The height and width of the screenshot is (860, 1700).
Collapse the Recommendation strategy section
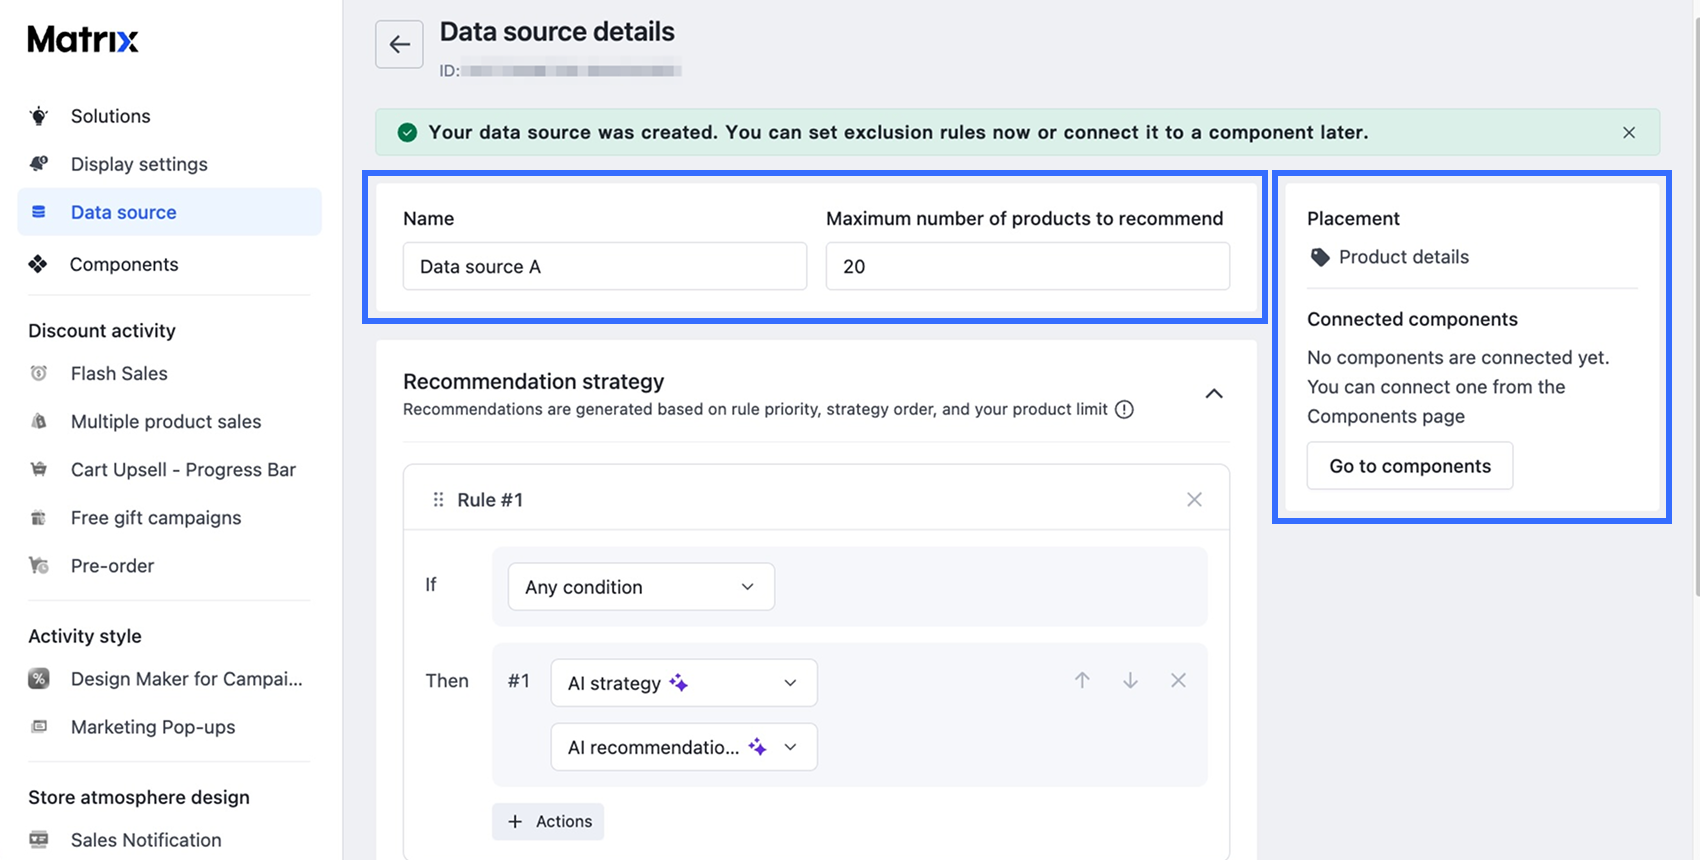coord(1214,394)
